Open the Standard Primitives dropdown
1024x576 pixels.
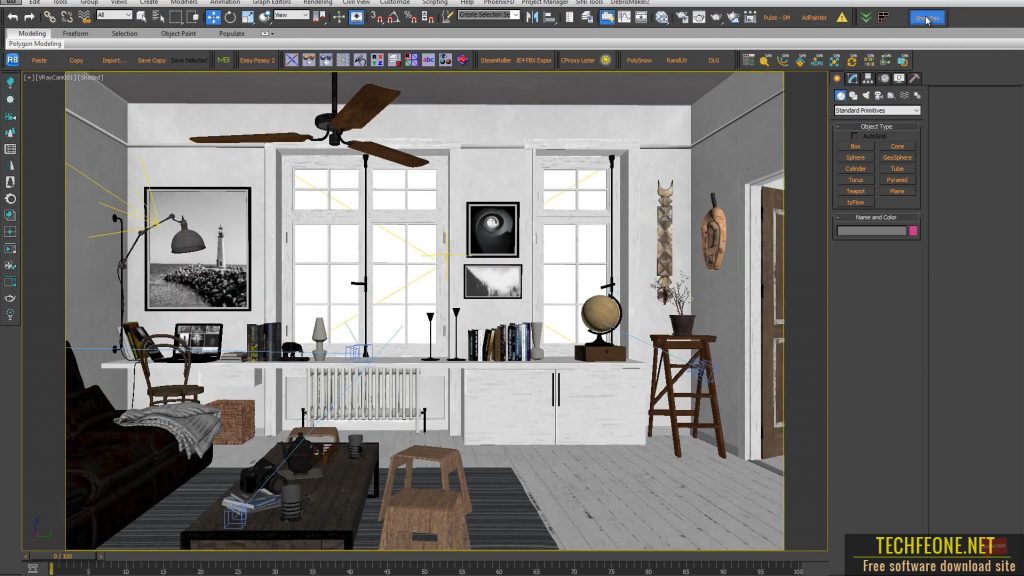point(877,110)
